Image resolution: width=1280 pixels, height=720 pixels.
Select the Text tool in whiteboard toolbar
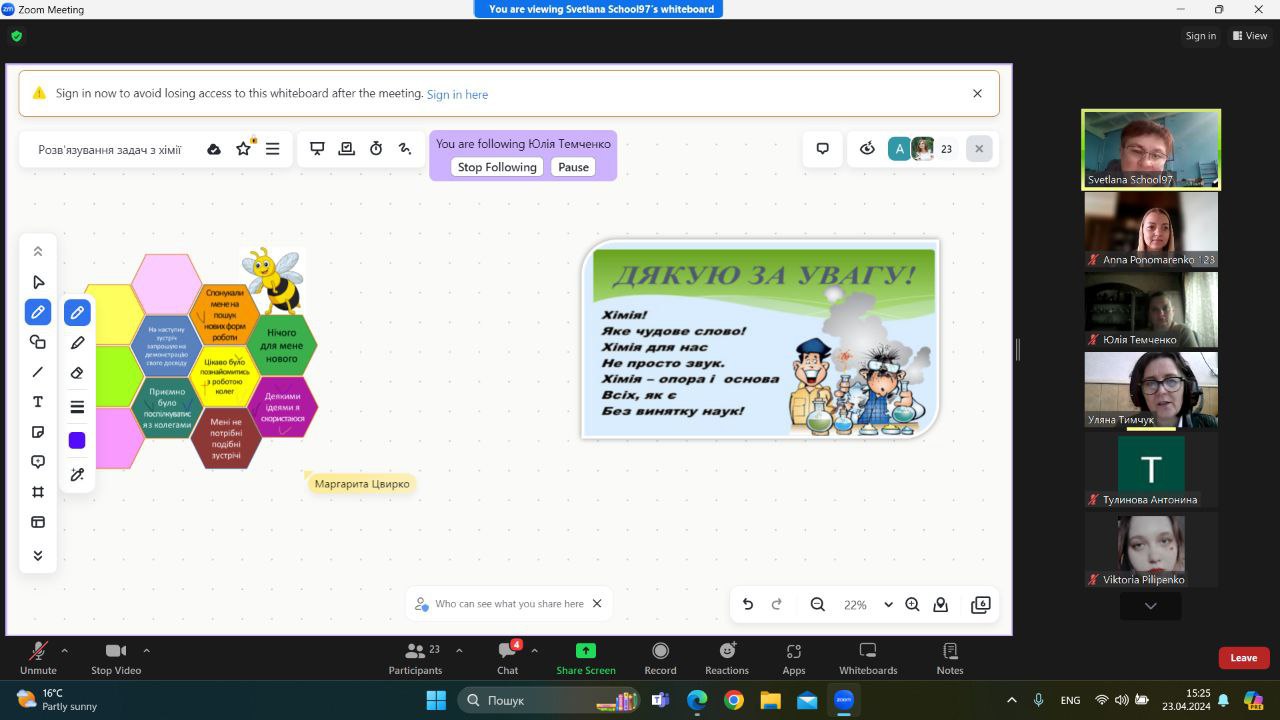click(x=38, y=402)
